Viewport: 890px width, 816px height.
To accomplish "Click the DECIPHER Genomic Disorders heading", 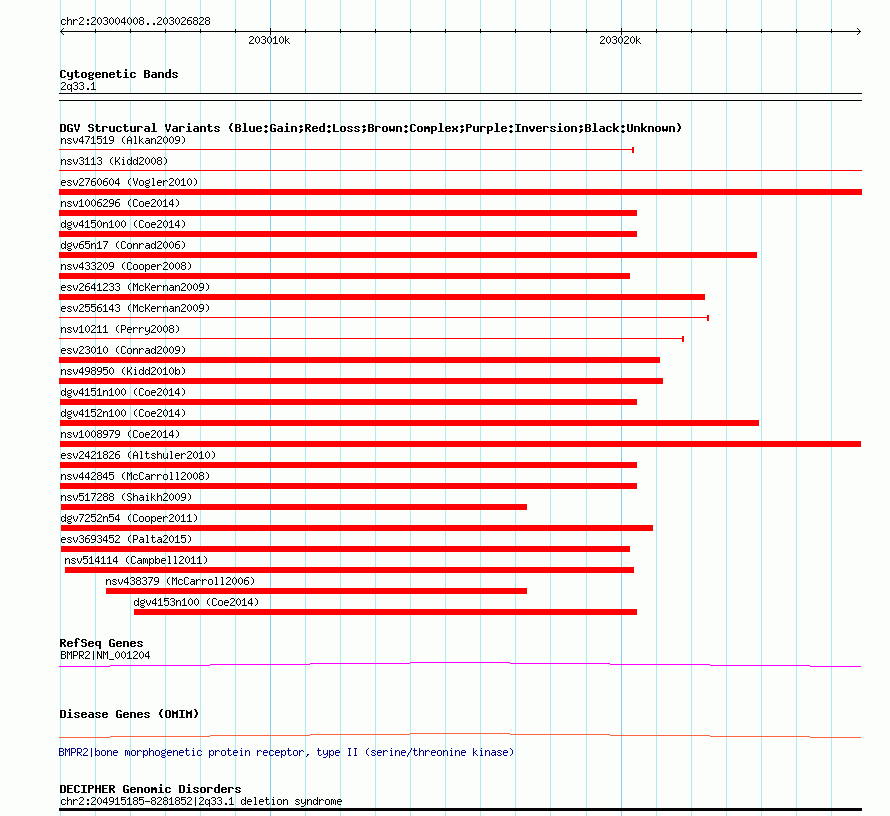I will tap(150, 789).
